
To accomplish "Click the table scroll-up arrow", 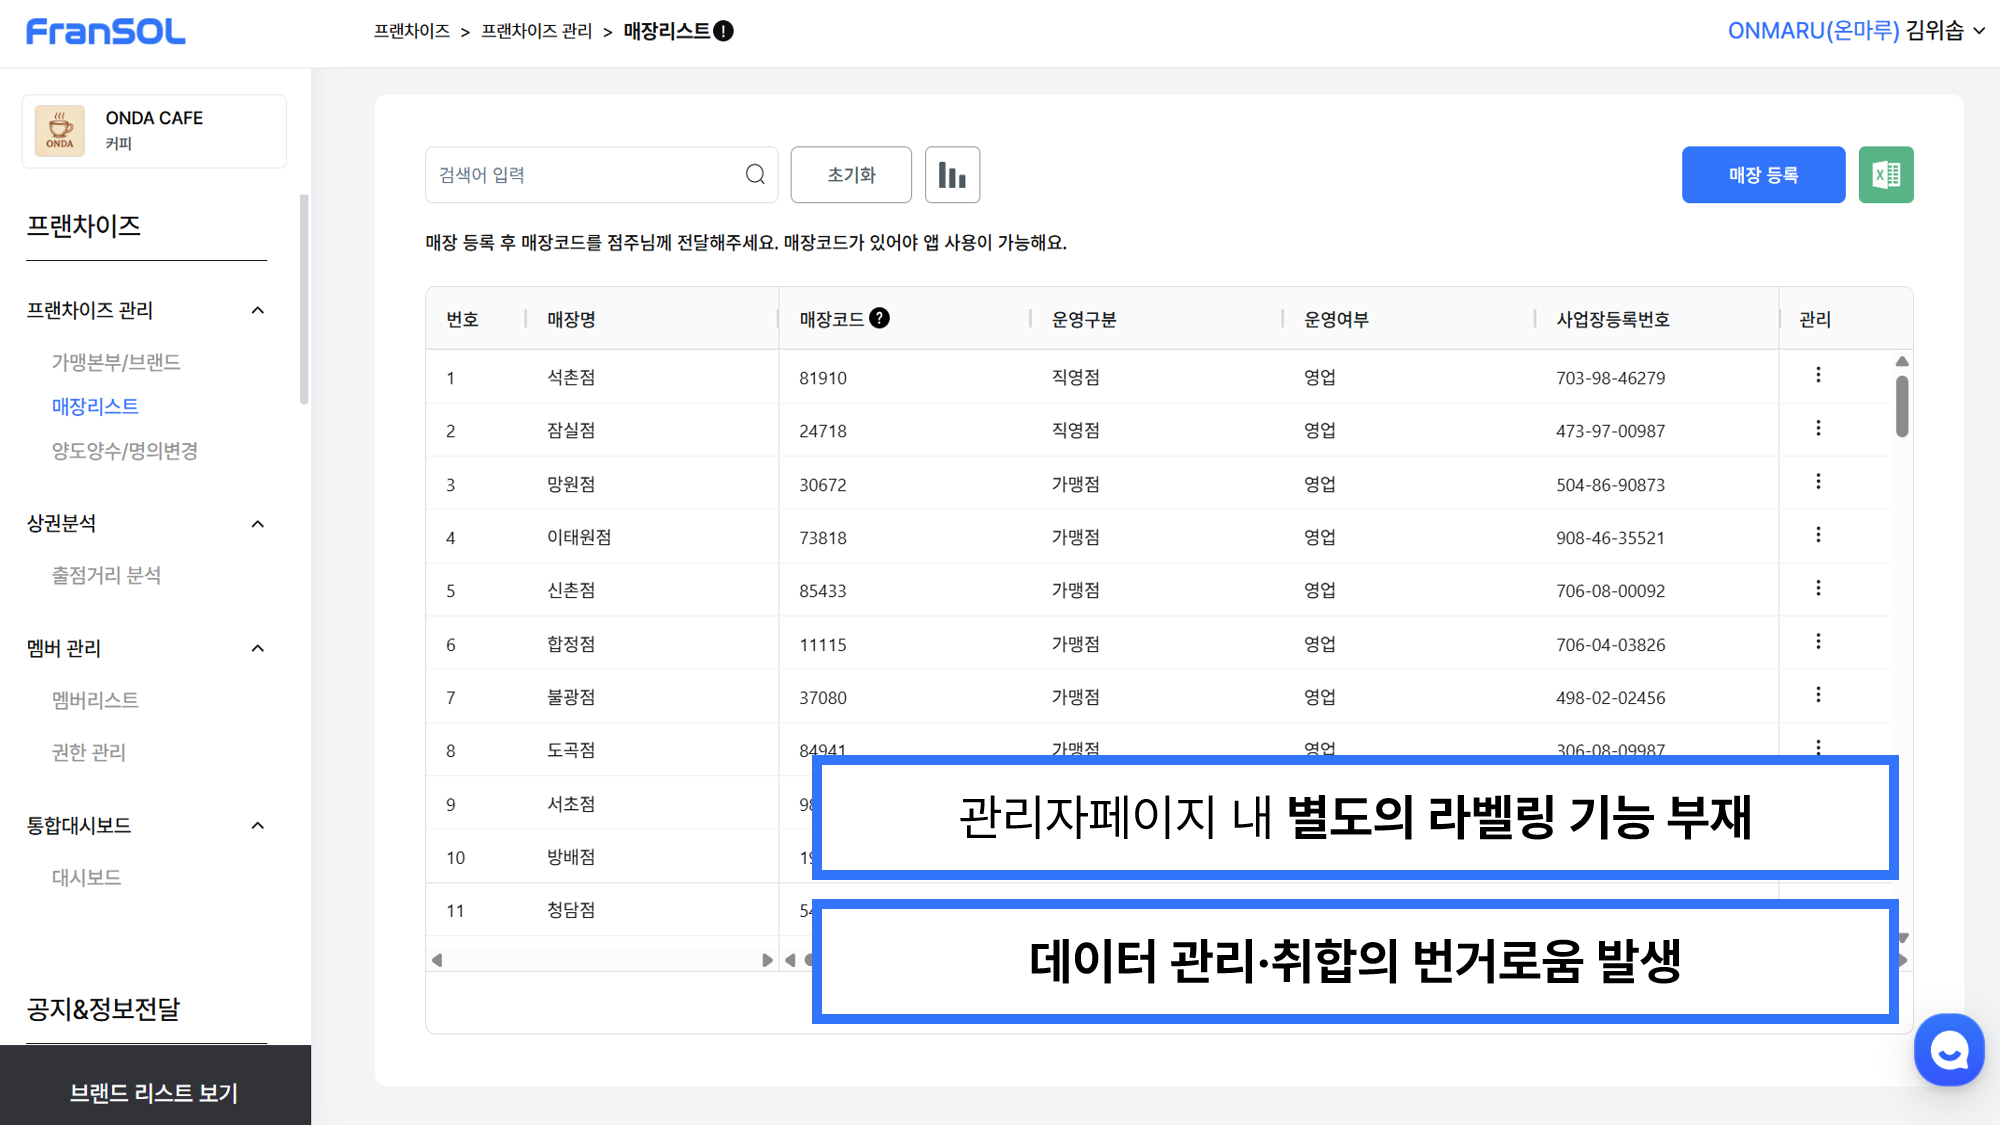I will tap(1902, 361).
